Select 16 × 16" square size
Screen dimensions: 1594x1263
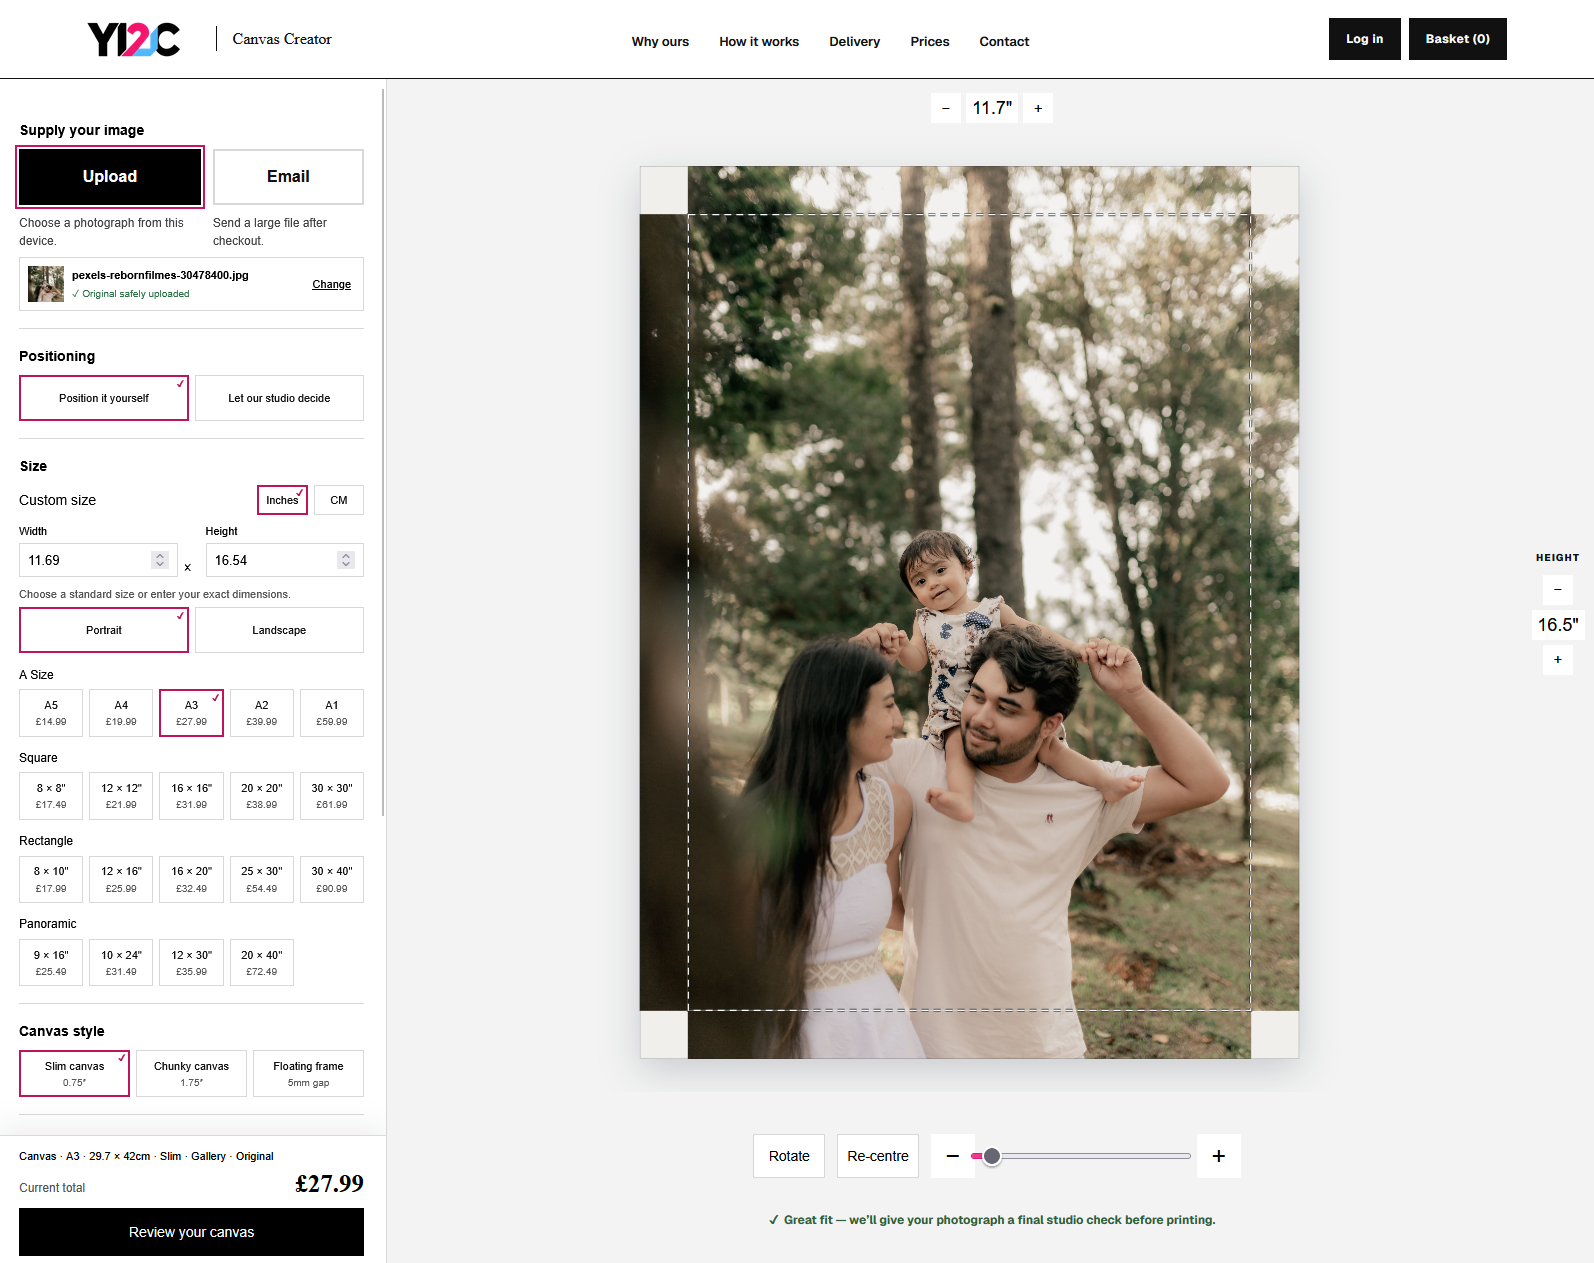191,796
